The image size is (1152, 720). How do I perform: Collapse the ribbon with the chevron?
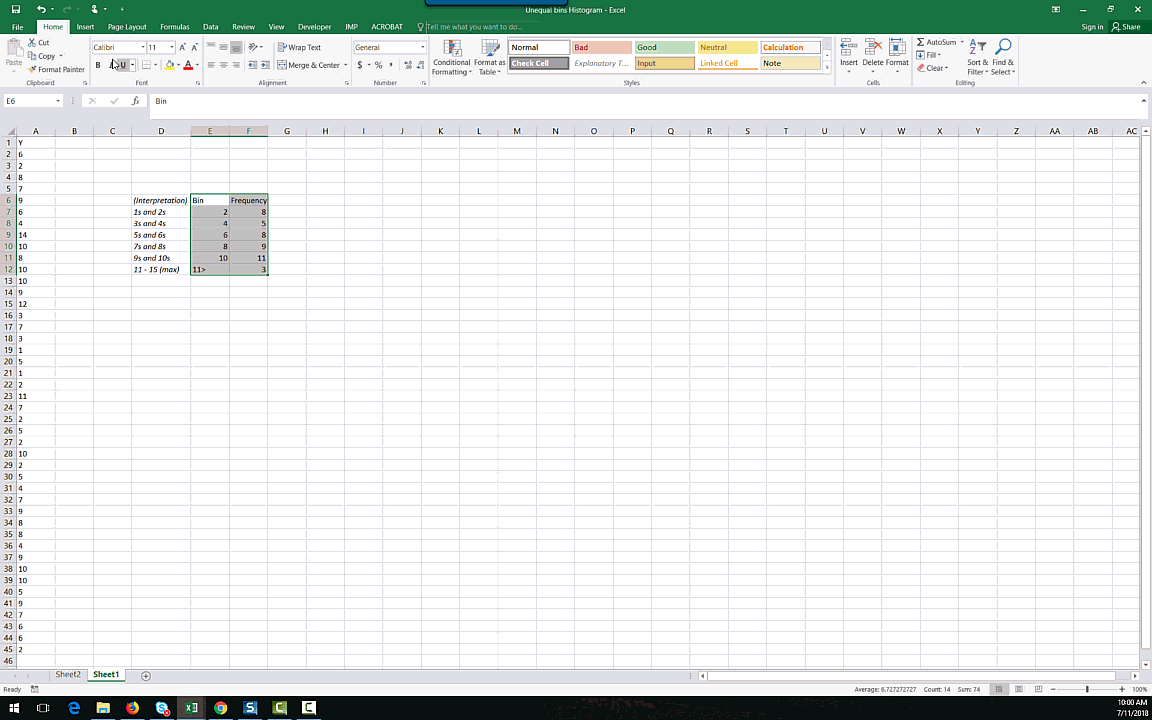(x=1143, y=82)
